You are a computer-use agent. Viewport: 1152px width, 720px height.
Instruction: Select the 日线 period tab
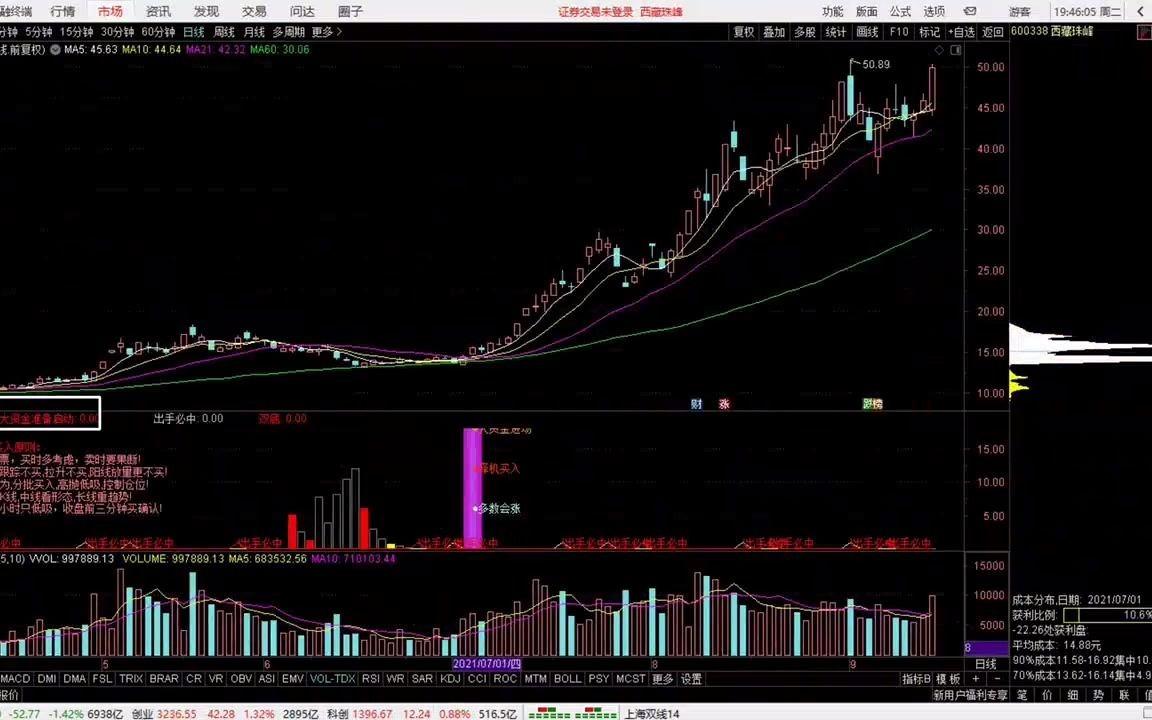195,31
